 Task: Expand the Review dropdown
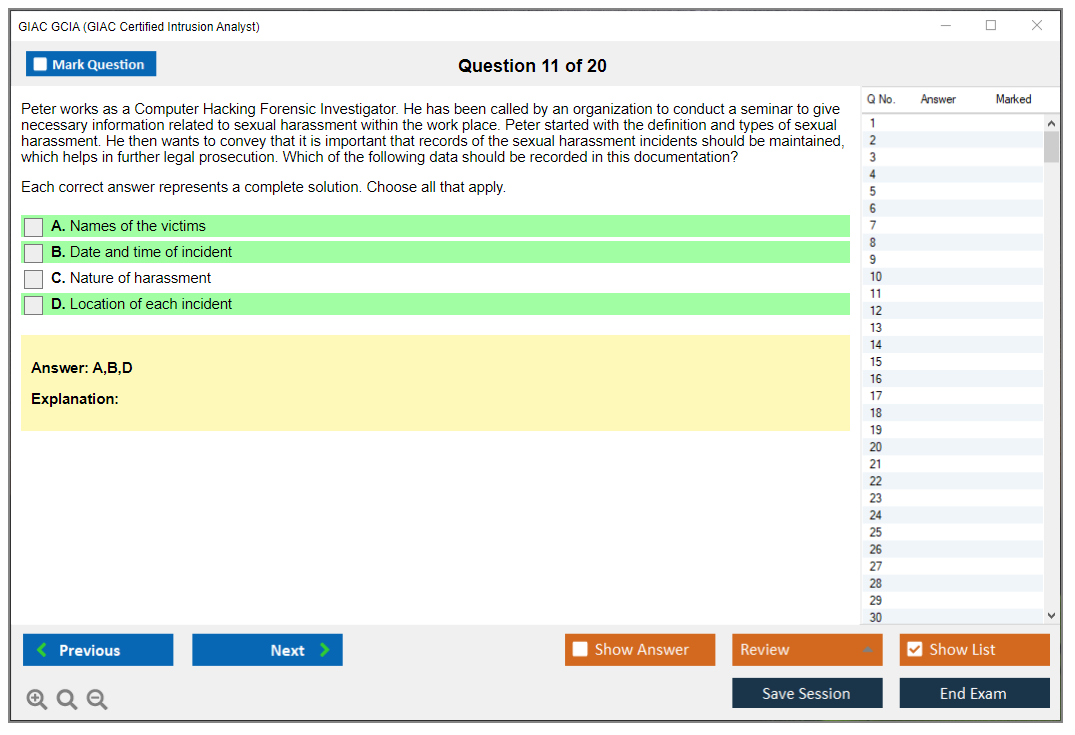[806, 650]
